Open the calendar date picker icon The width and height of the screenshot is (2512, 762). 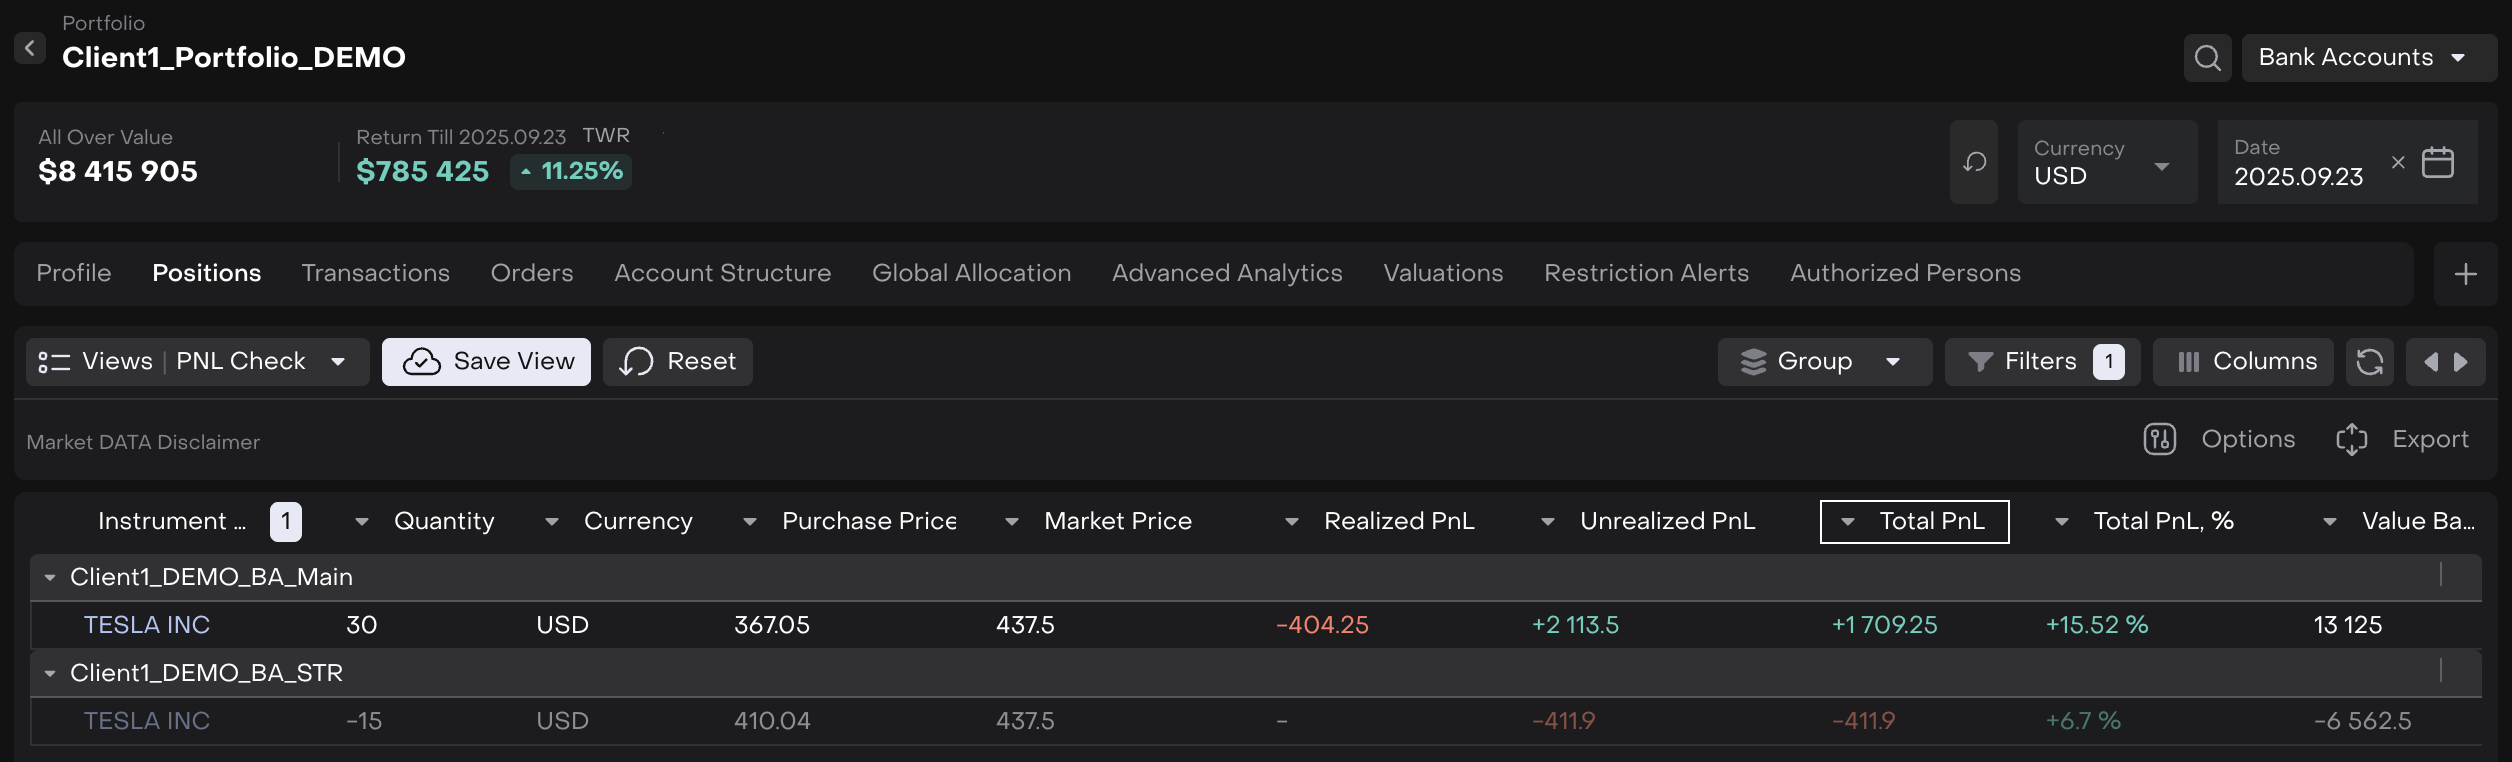2438,162
